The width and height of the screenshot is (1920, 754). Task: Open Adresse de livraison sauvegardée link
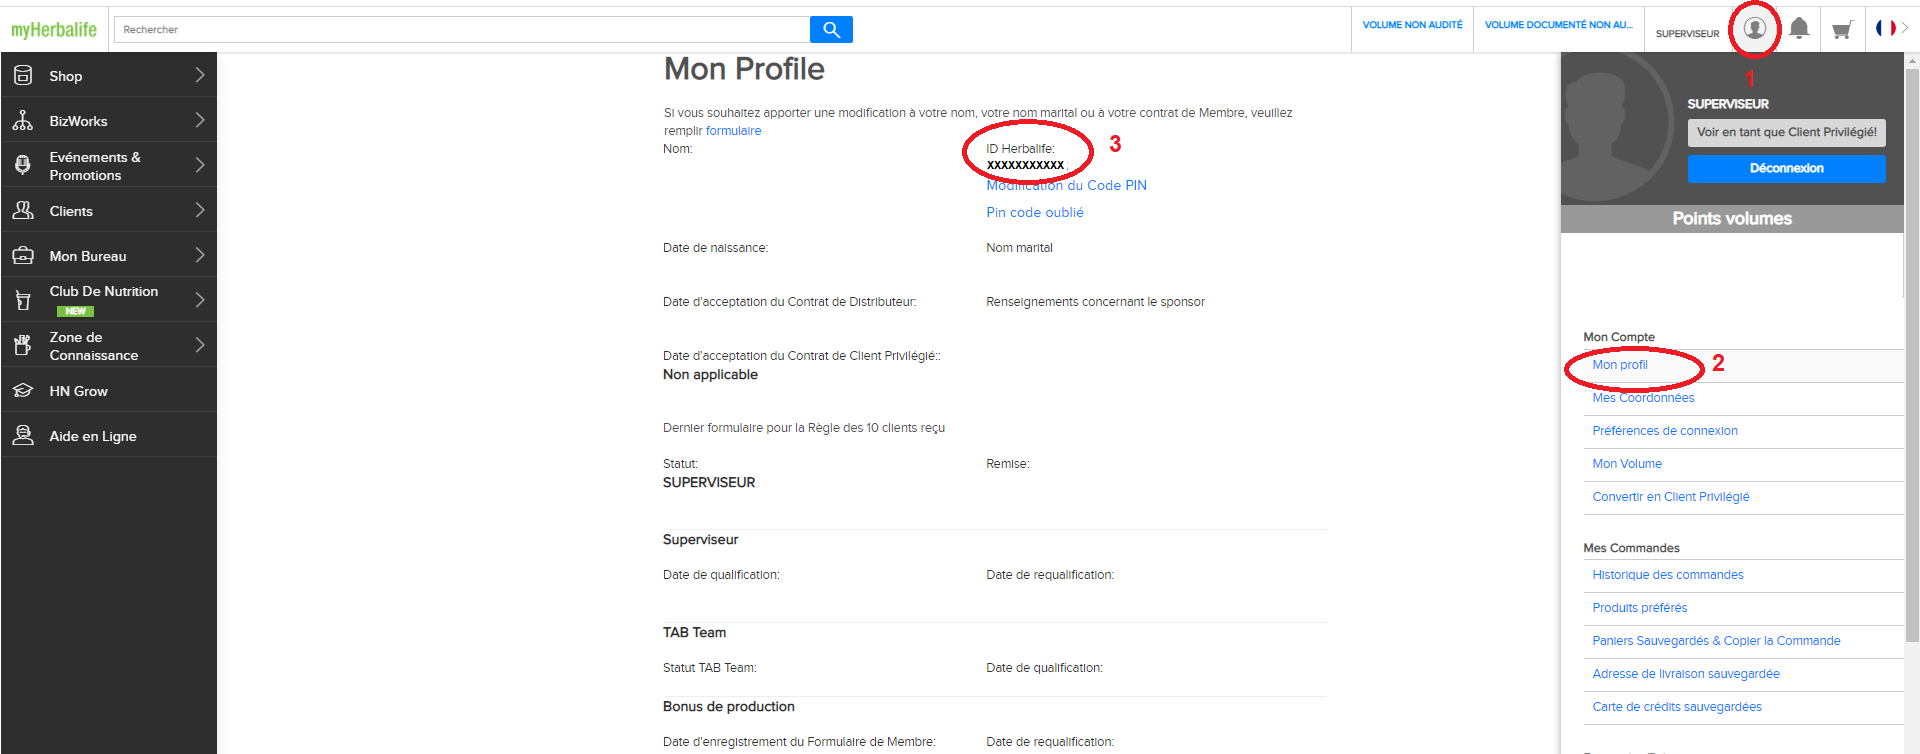pyautogui.click(x=1686, y=674)
